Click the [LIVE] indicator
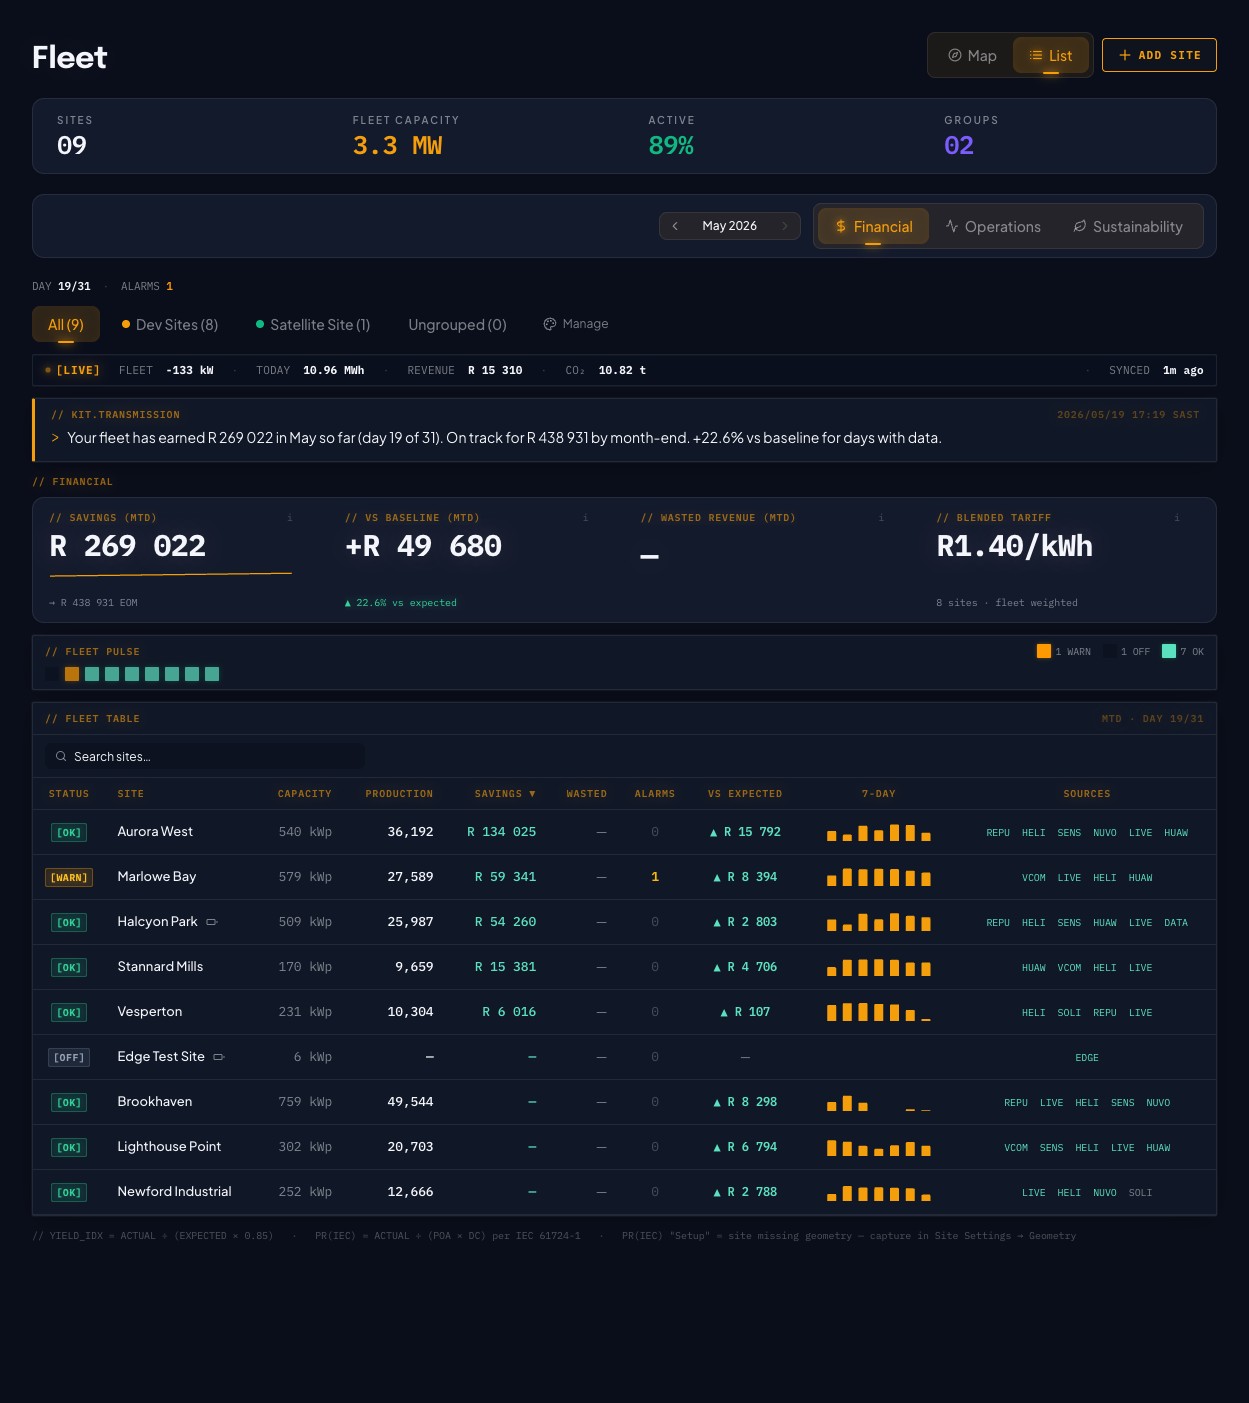This screenshot has width=1249, height=1403. pos(72,370)
